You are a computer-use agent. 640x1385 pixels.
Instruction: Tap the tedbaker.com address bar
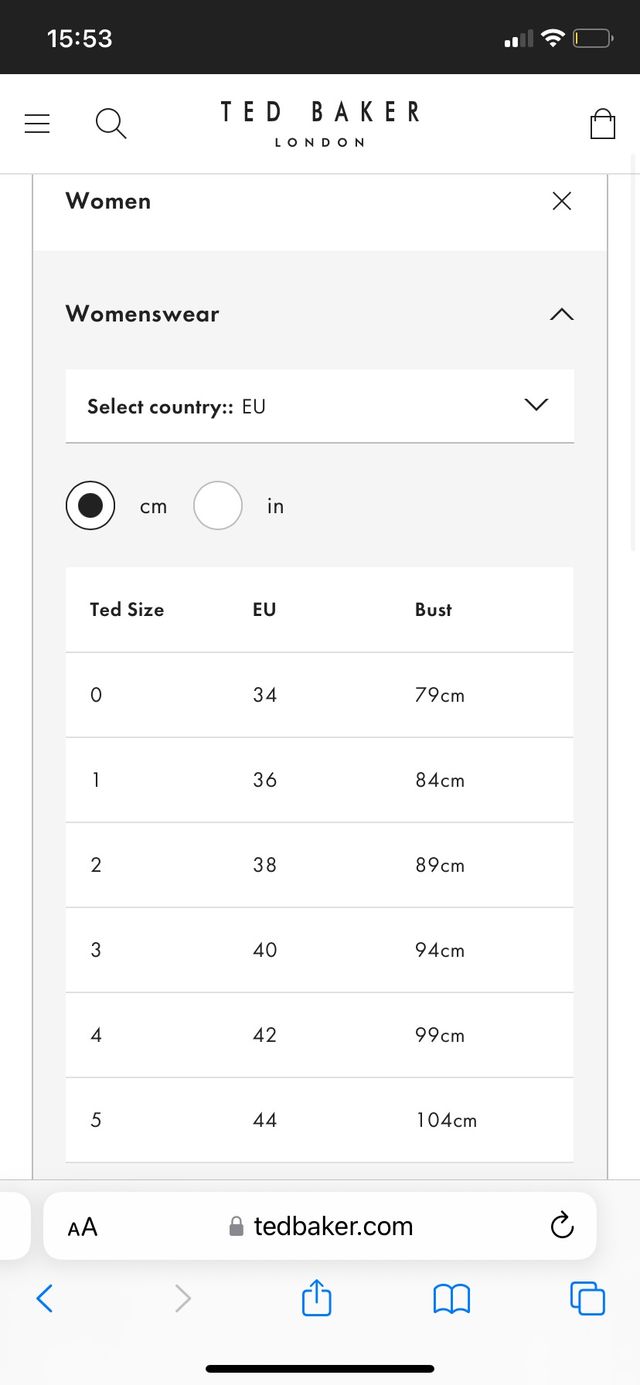pos(332,1226)
